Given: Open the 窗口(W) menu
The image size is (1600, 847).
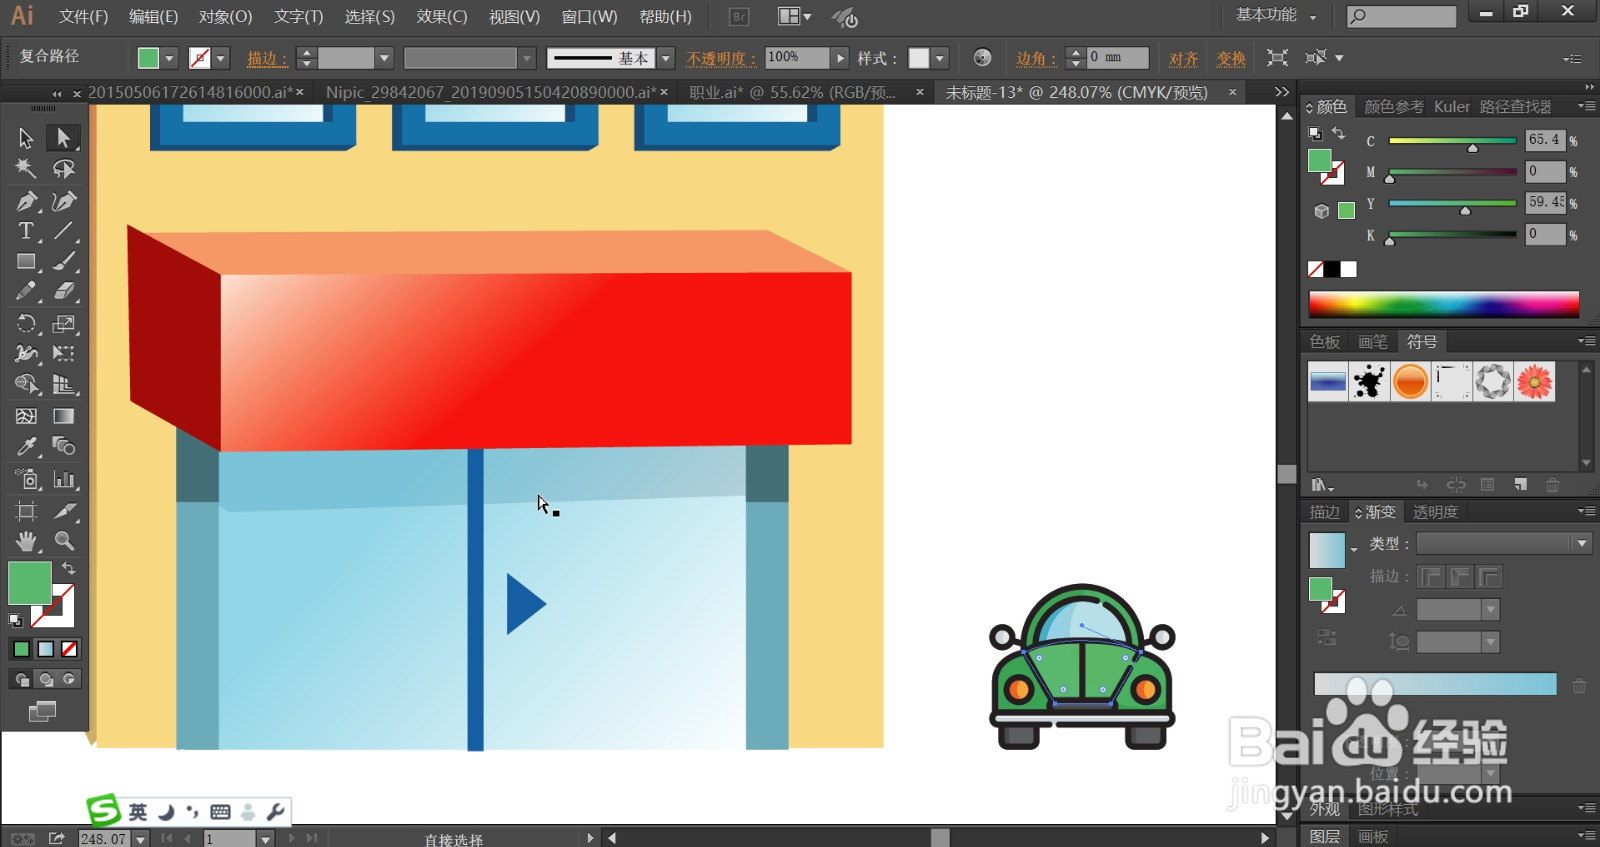Looking at the screenshot, I should coord(589,17).
